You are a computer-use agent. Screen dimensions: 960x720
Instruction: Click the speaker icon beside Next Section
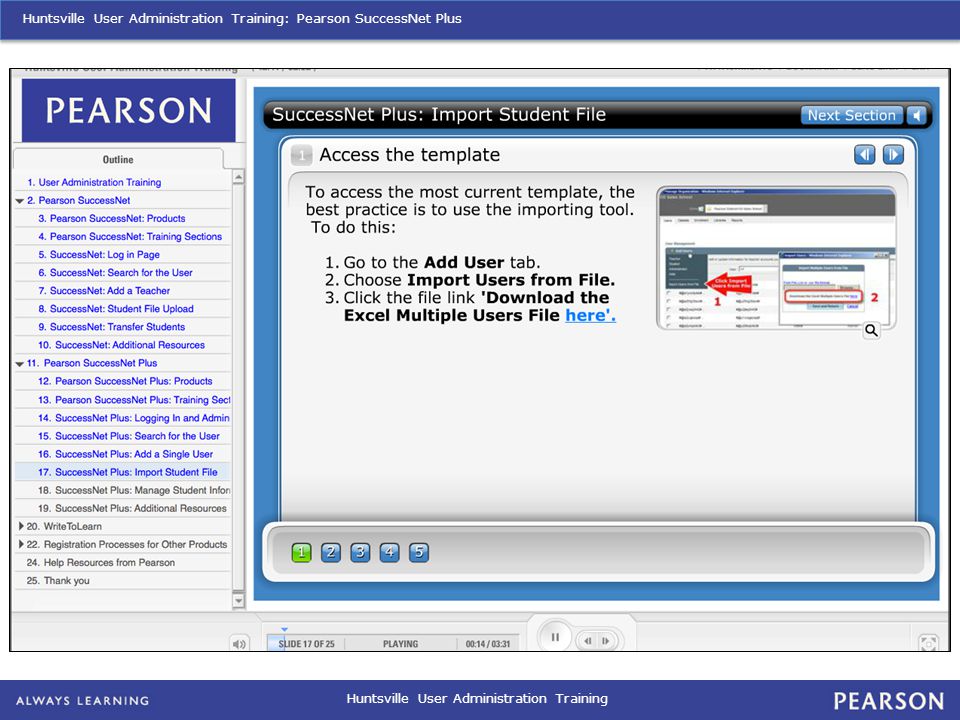(x=916, y=115)
